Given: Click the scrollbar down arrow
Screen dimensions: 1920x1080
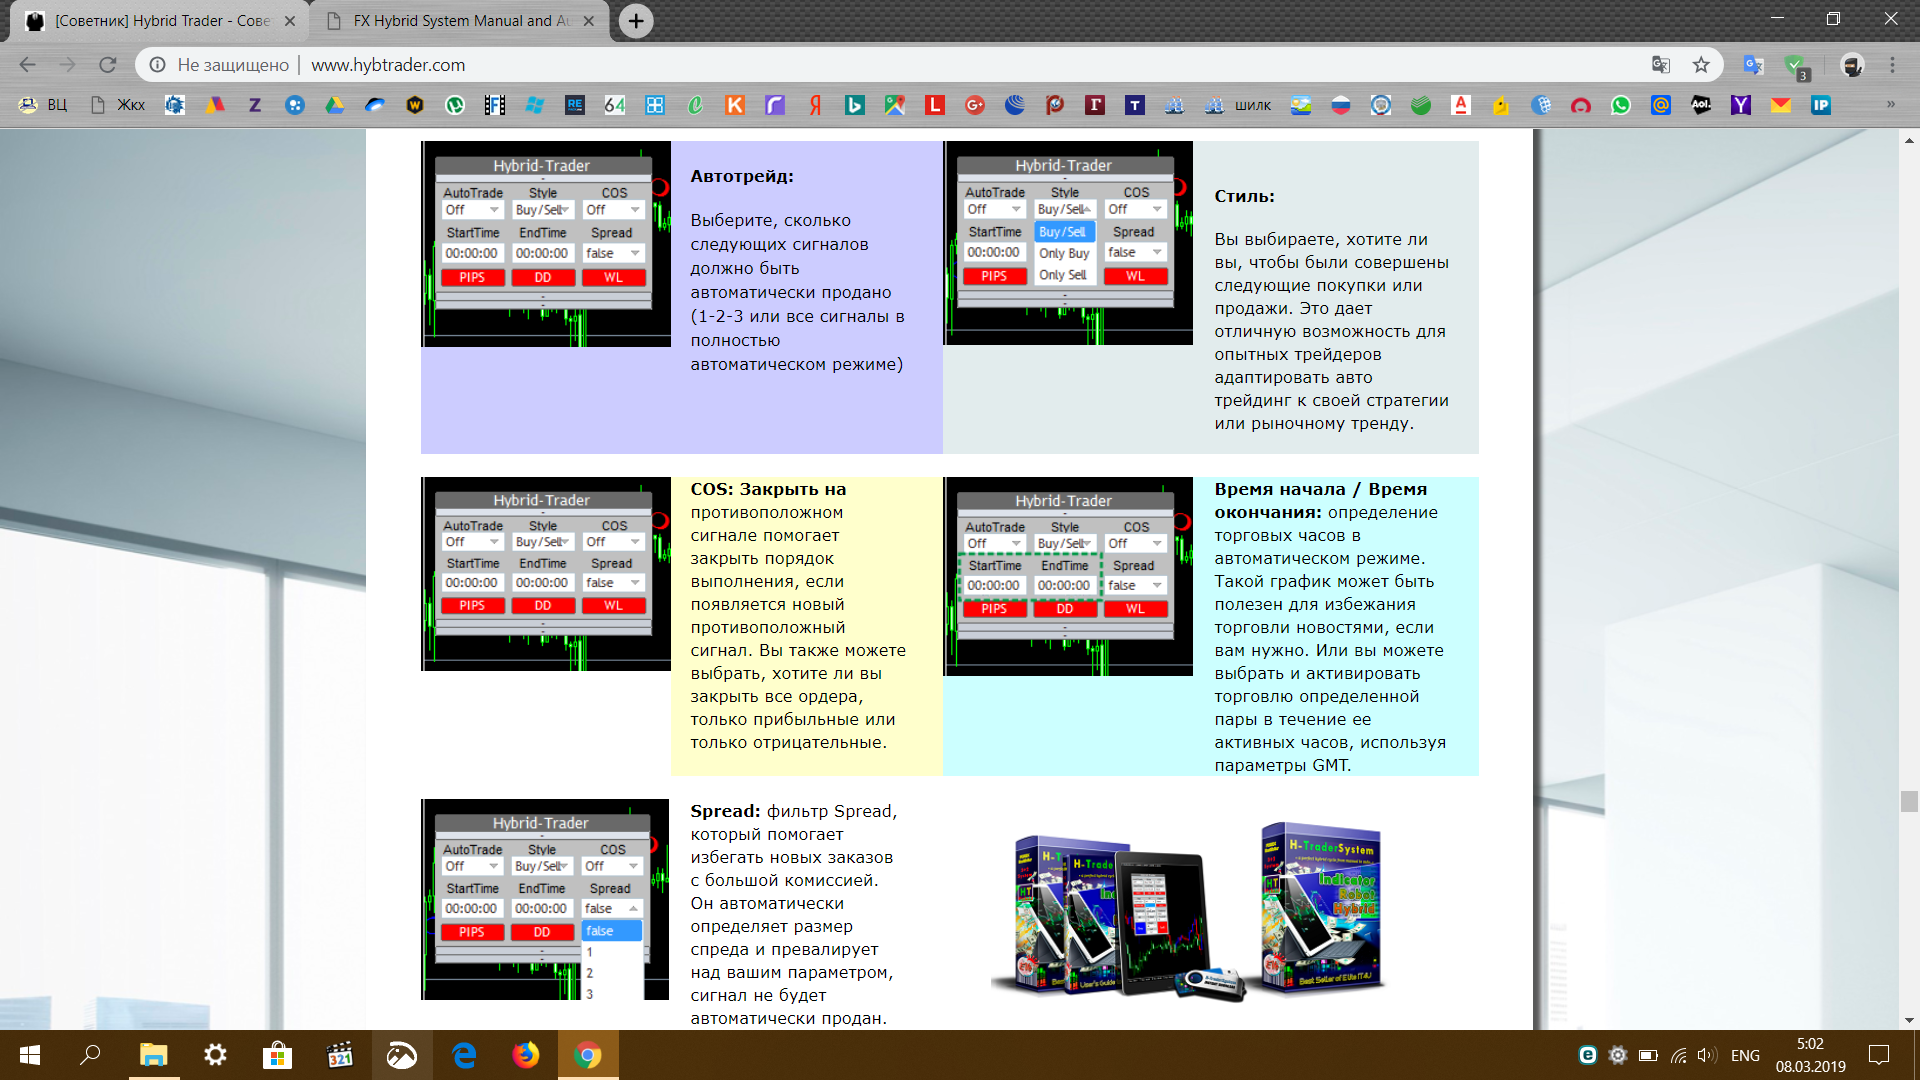Looking at the screenshot, I should [1909, 1020].
